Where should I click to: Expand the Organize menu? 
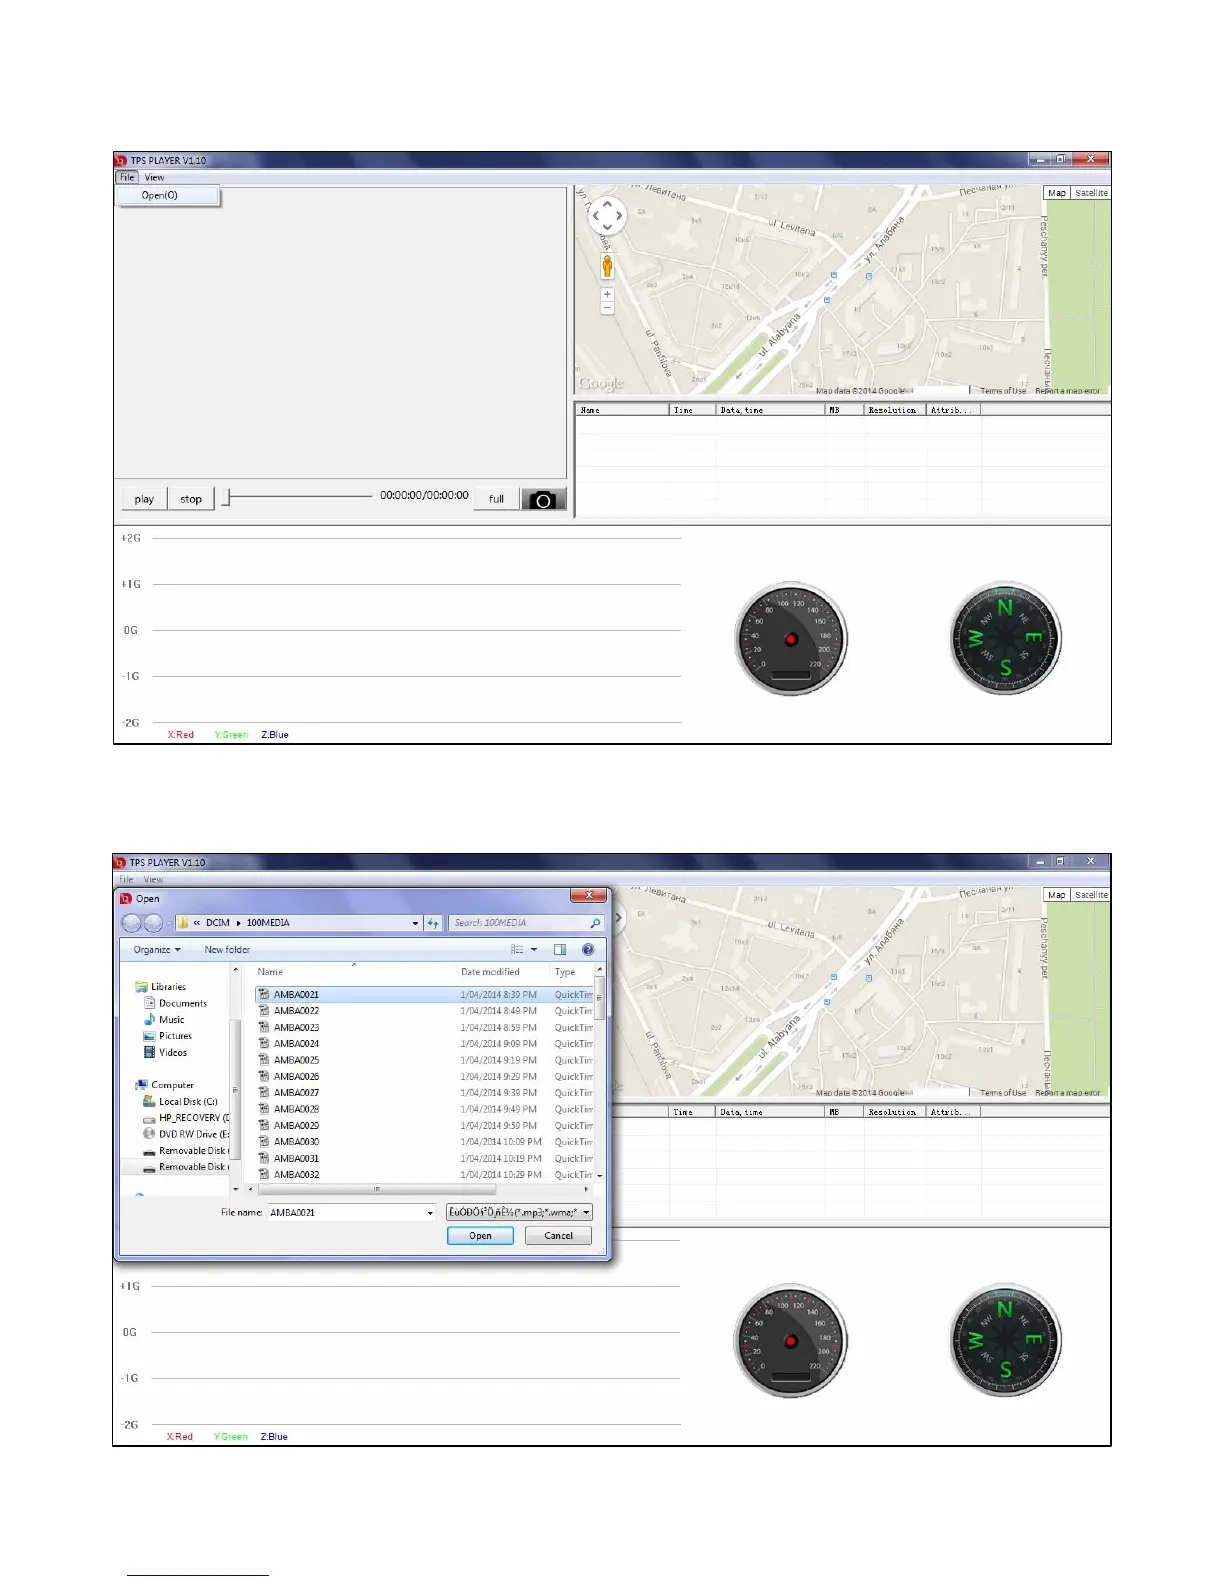[157, 950]
